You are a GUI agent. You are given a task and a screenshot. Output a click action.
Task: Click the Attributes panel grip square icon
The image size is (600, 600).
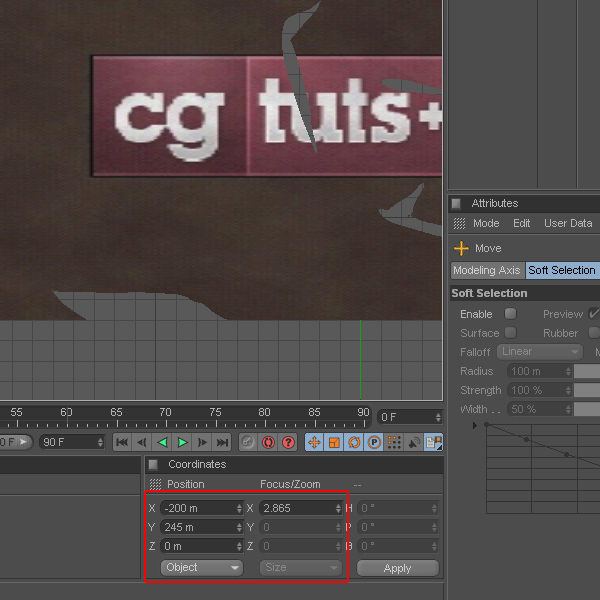[456, 203]
